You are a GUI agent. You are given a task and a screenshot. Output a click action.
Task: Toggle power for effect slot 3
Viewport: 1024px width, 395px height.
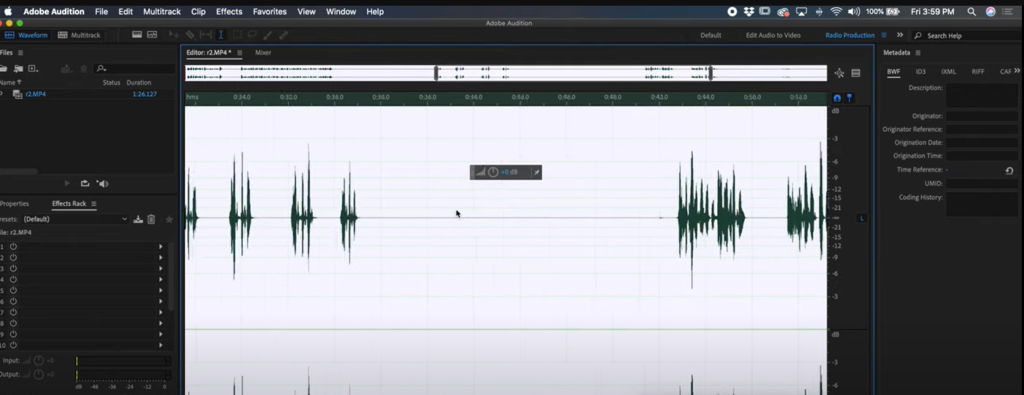pyautogui.click(x=13, y=268)
